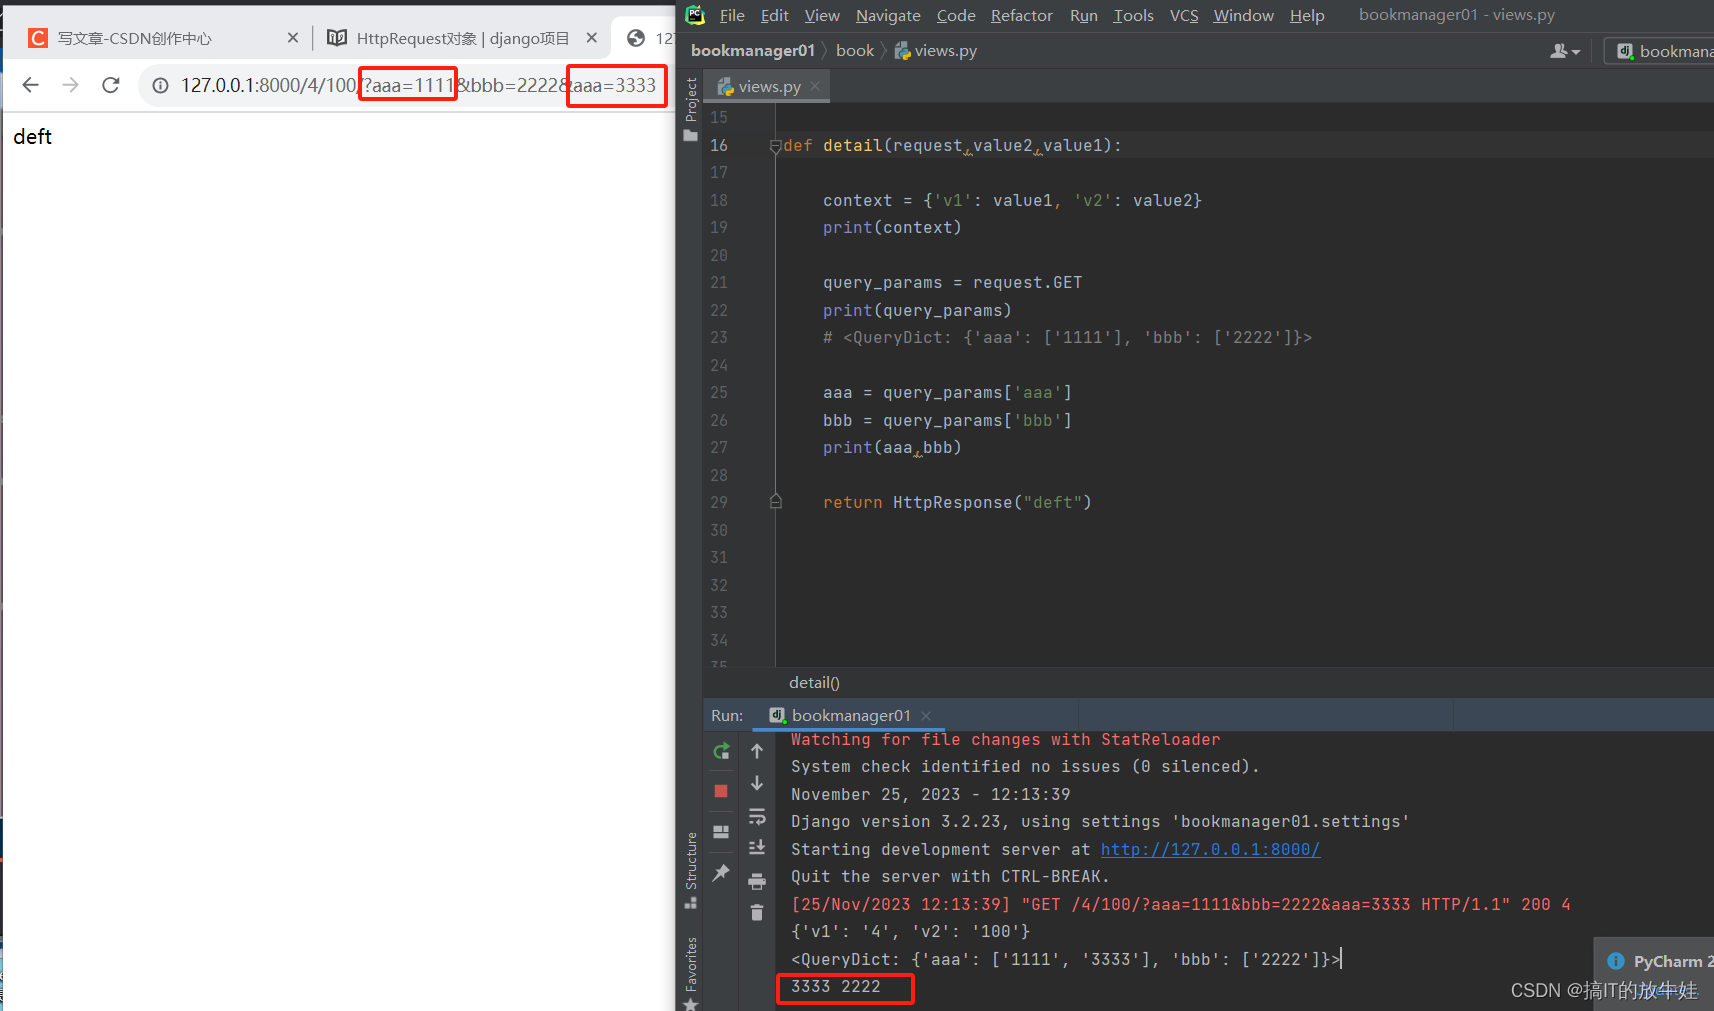The height and width of the screenshot is (1011, 1714).
Task: Open PyCharm Run menu
Action: pyautogui.click(x=1083, y=15)
